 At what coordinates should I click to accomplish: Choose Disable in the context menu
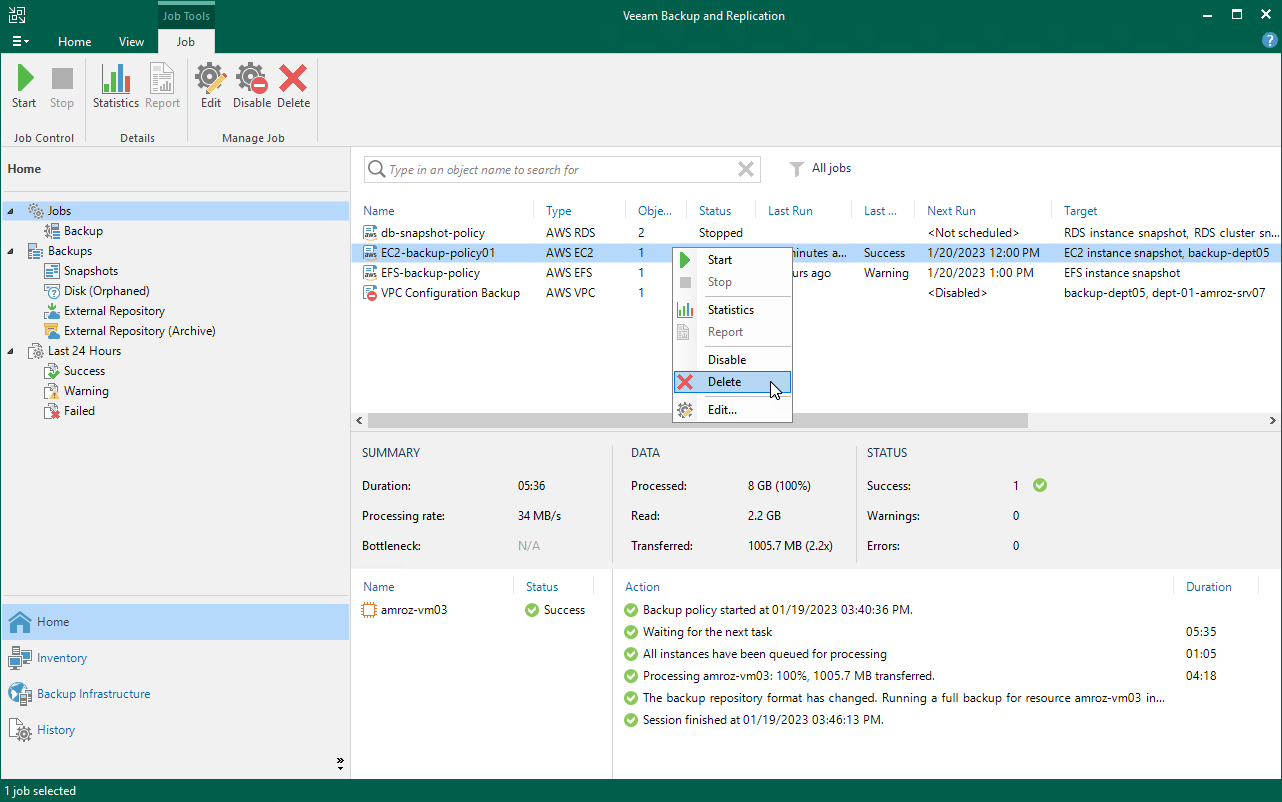click(x=732, y=360)
